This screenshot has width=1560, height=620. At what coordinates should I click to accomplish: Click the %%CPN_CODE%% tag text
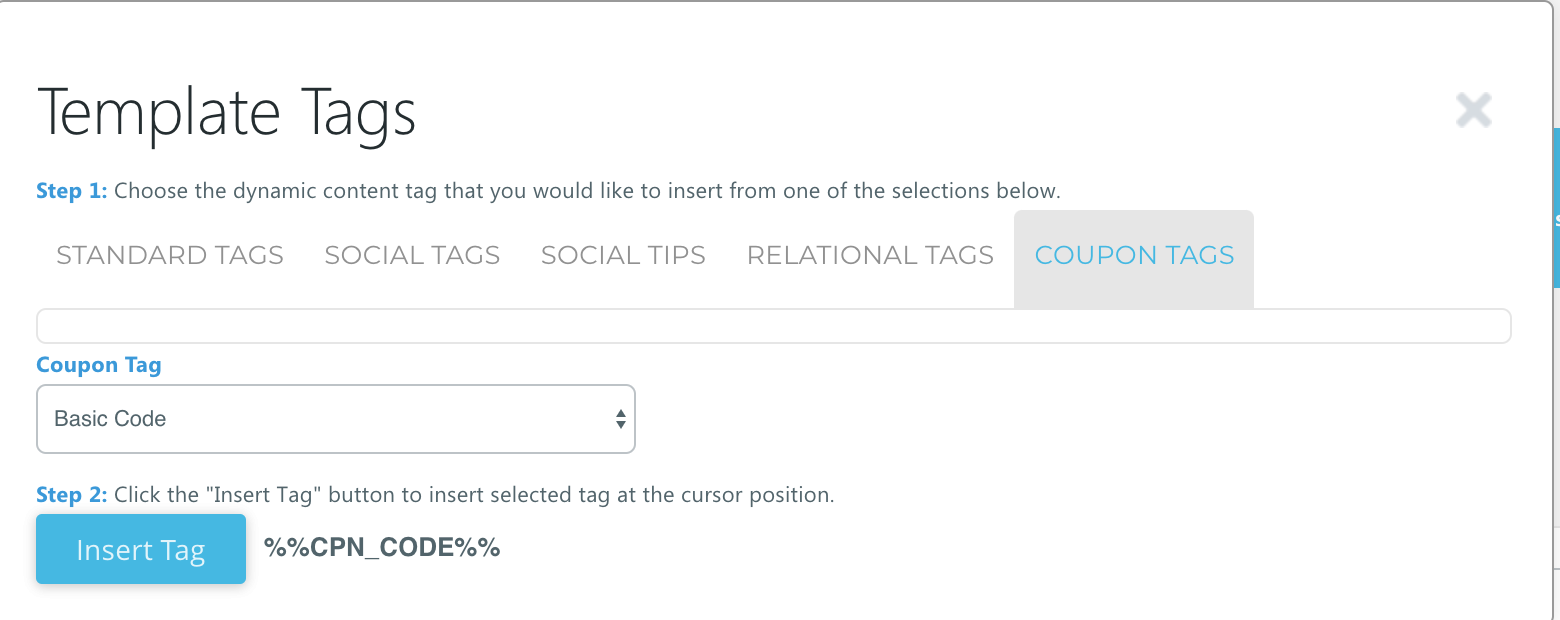pos(381,548)
